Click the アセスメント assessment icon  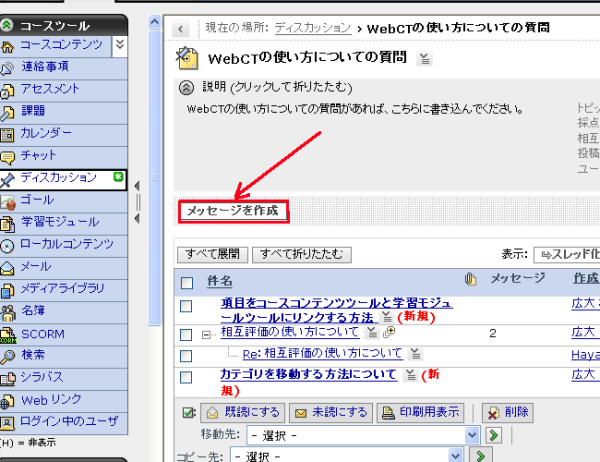coord(7,91)
